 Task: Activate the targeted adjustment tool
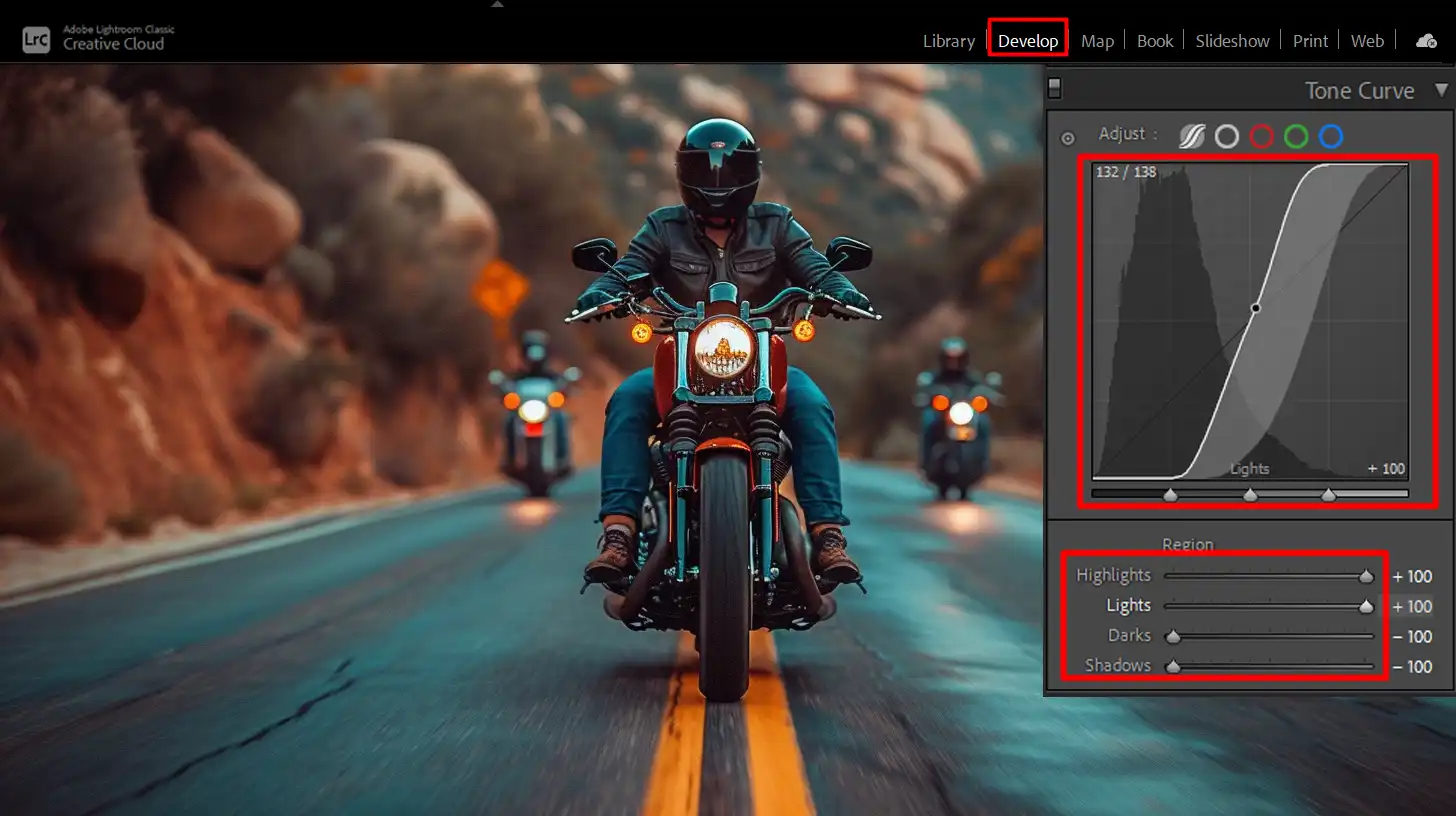[1067, 138]
